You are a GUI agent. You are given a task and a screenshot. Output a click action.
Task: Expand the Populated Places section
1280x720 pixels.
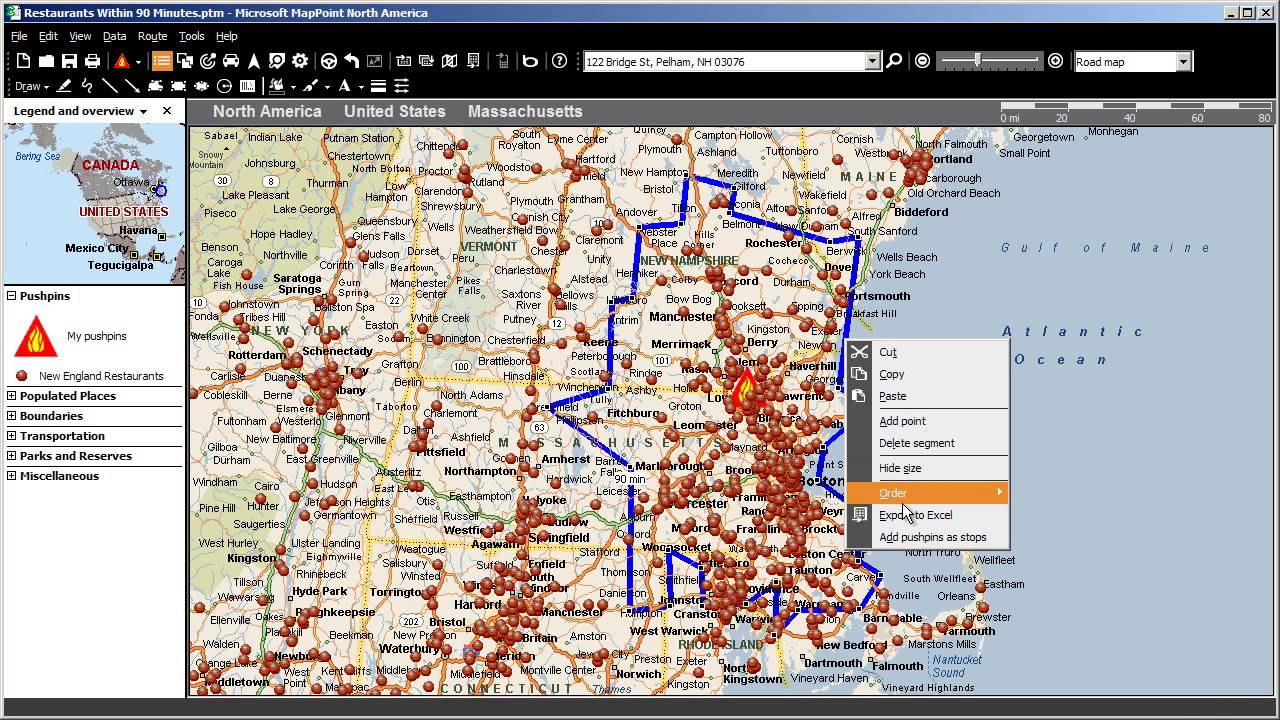coord(12,396)
